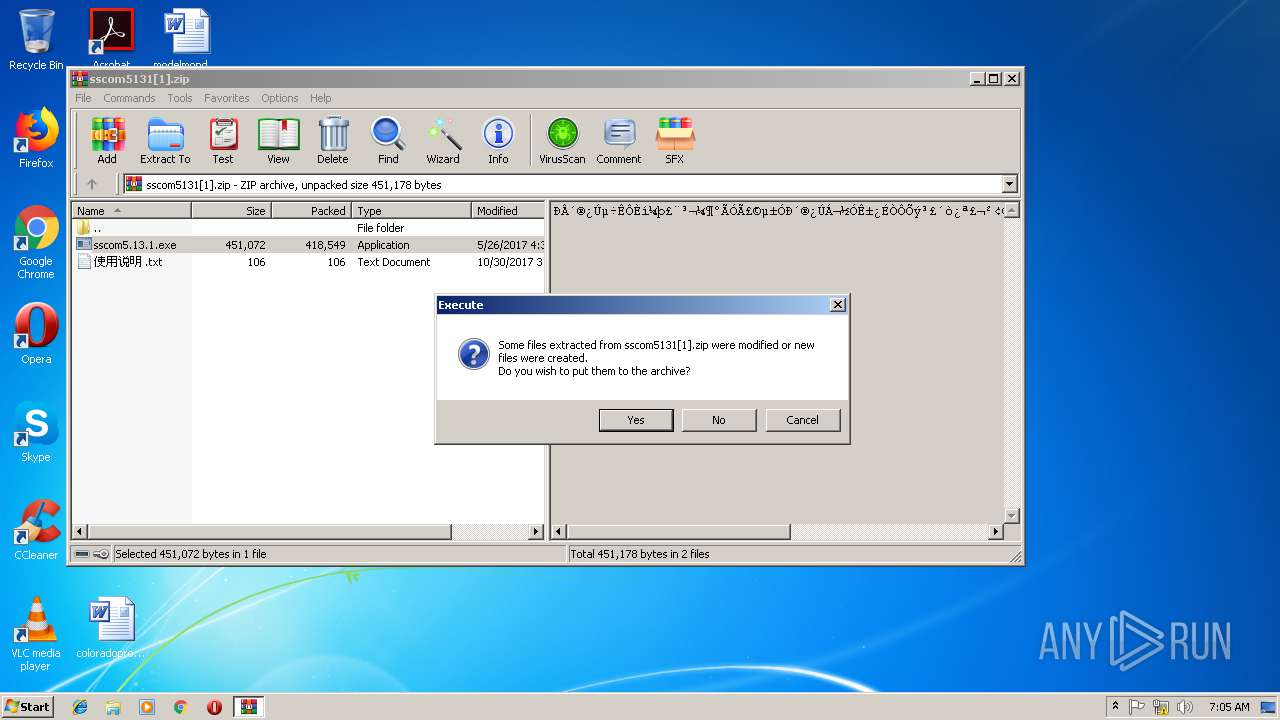Open the Commands menu
The image size is (1280, 720).
tap(129, 98)
